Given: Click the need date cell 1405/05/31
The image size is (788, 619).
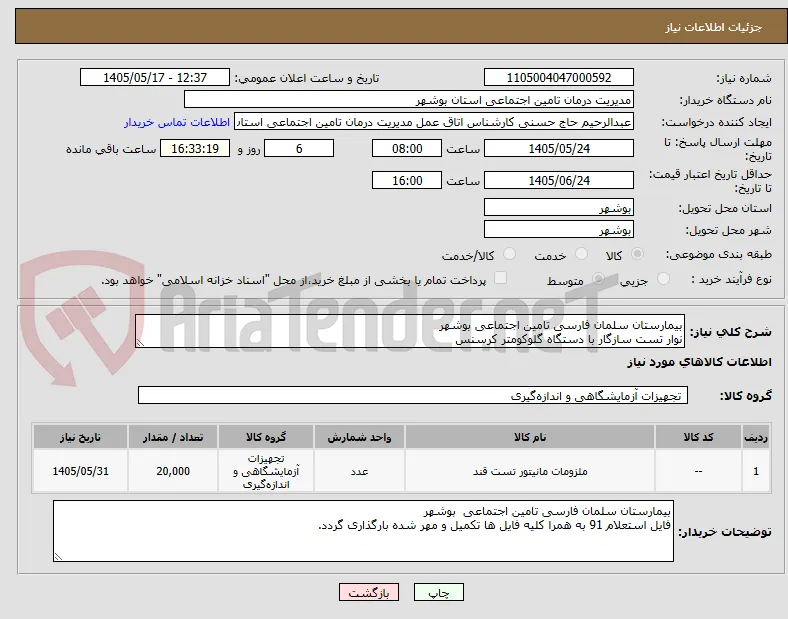Looking at the screenshot, I should 80,471.
